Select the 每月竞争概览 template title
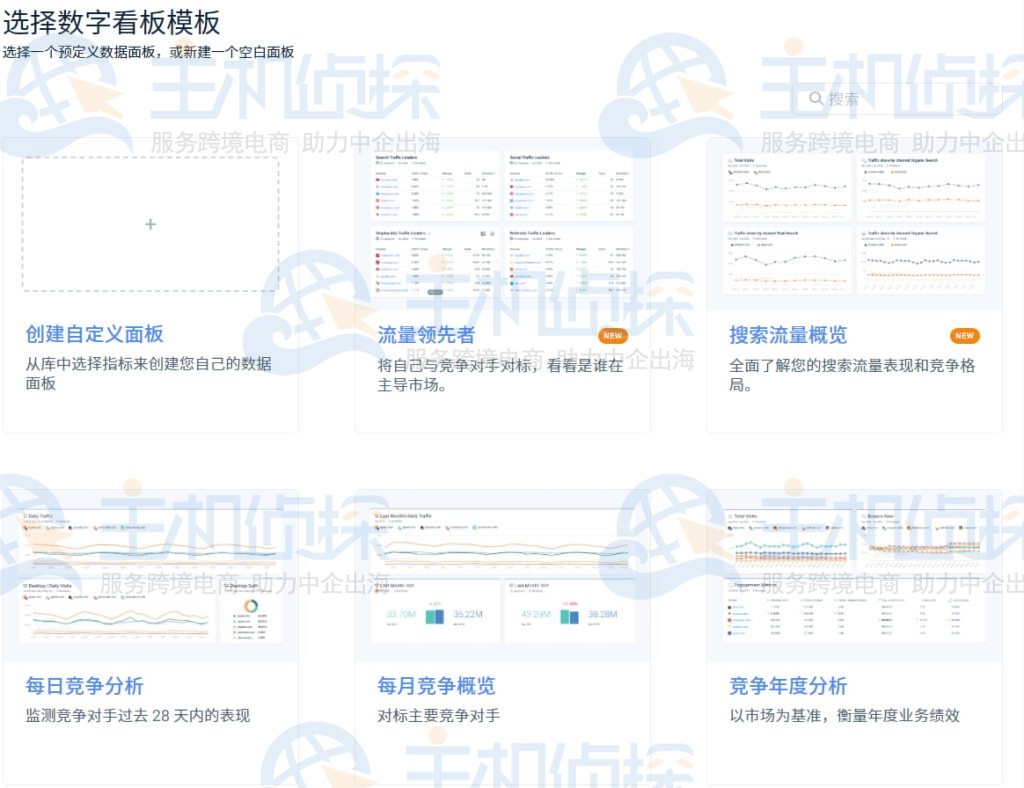1024x788 pixels. (436, 686)
